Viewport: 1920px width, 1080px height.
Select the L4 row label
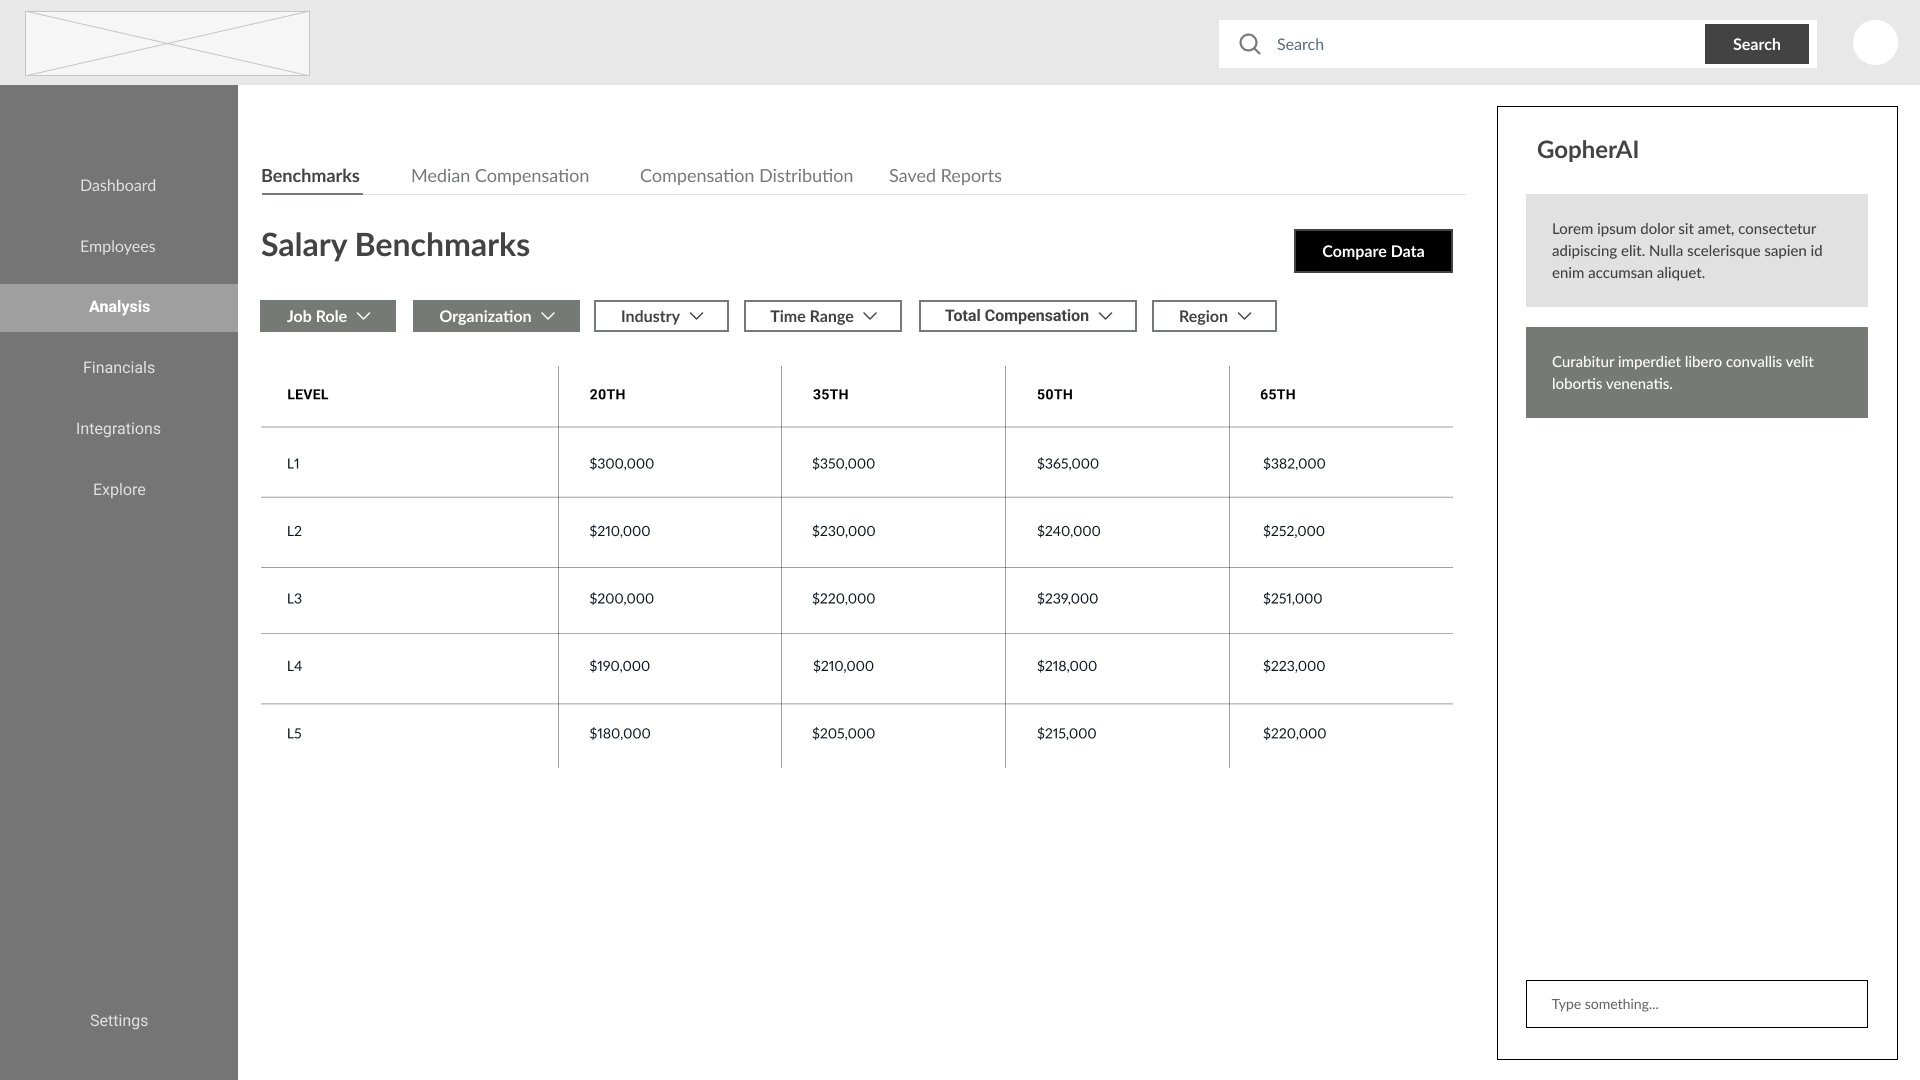(294, 666)
